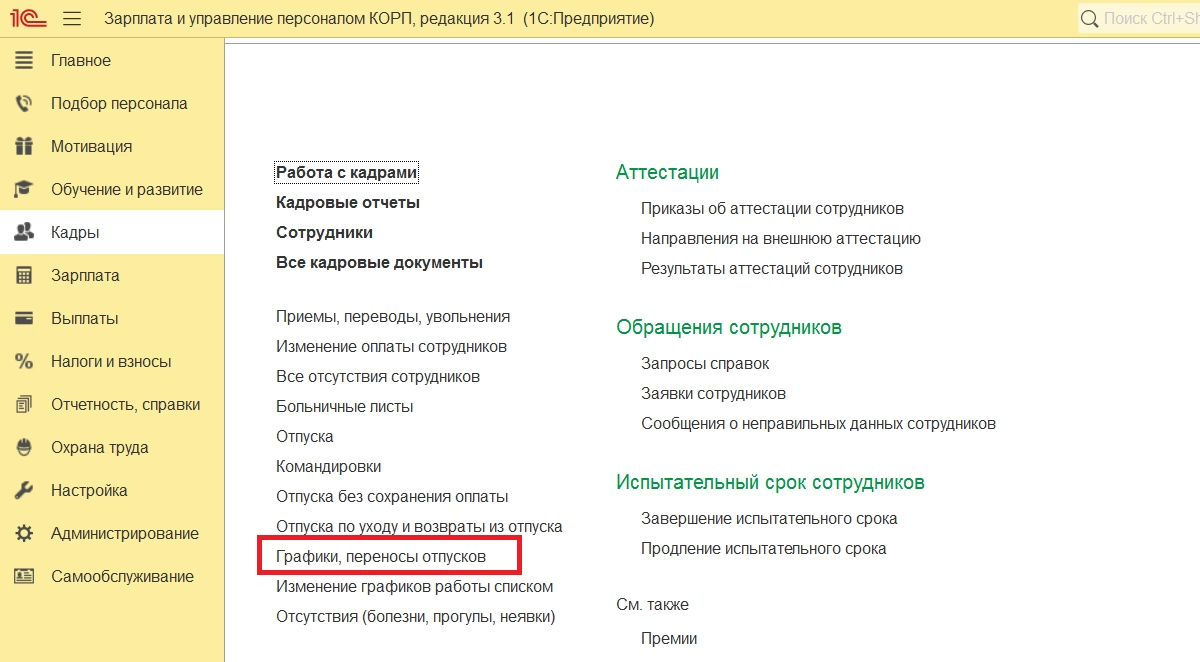Click the Мотивация gift icon
This screenshot has height=662, width=1200.
pyautogui.click(x=24, y=147)
